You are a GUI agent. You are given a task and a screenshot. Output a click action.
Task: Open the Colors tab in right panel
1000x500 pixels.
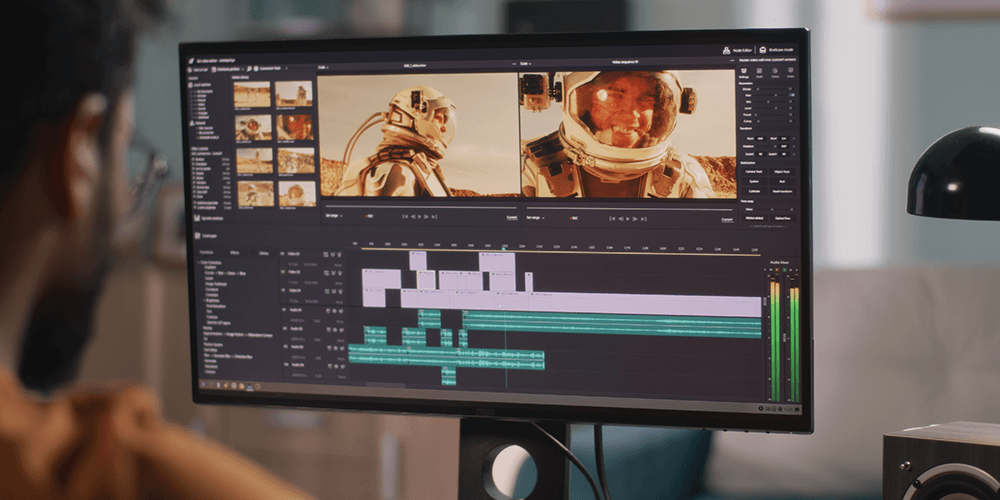[x=775, y=73]
